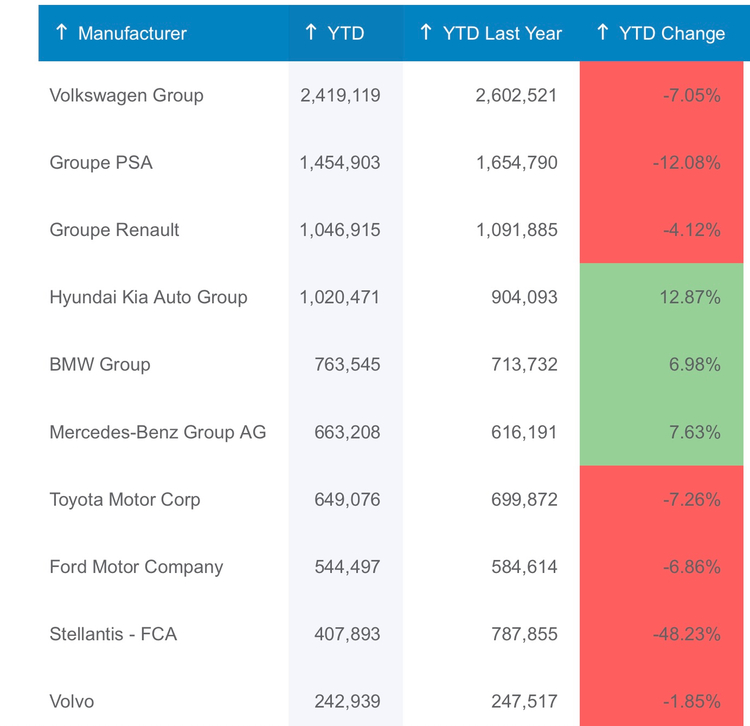750x726 pixels.
Task: Click the sort arrow beside YTD Last Year
Action: (426, 33)
